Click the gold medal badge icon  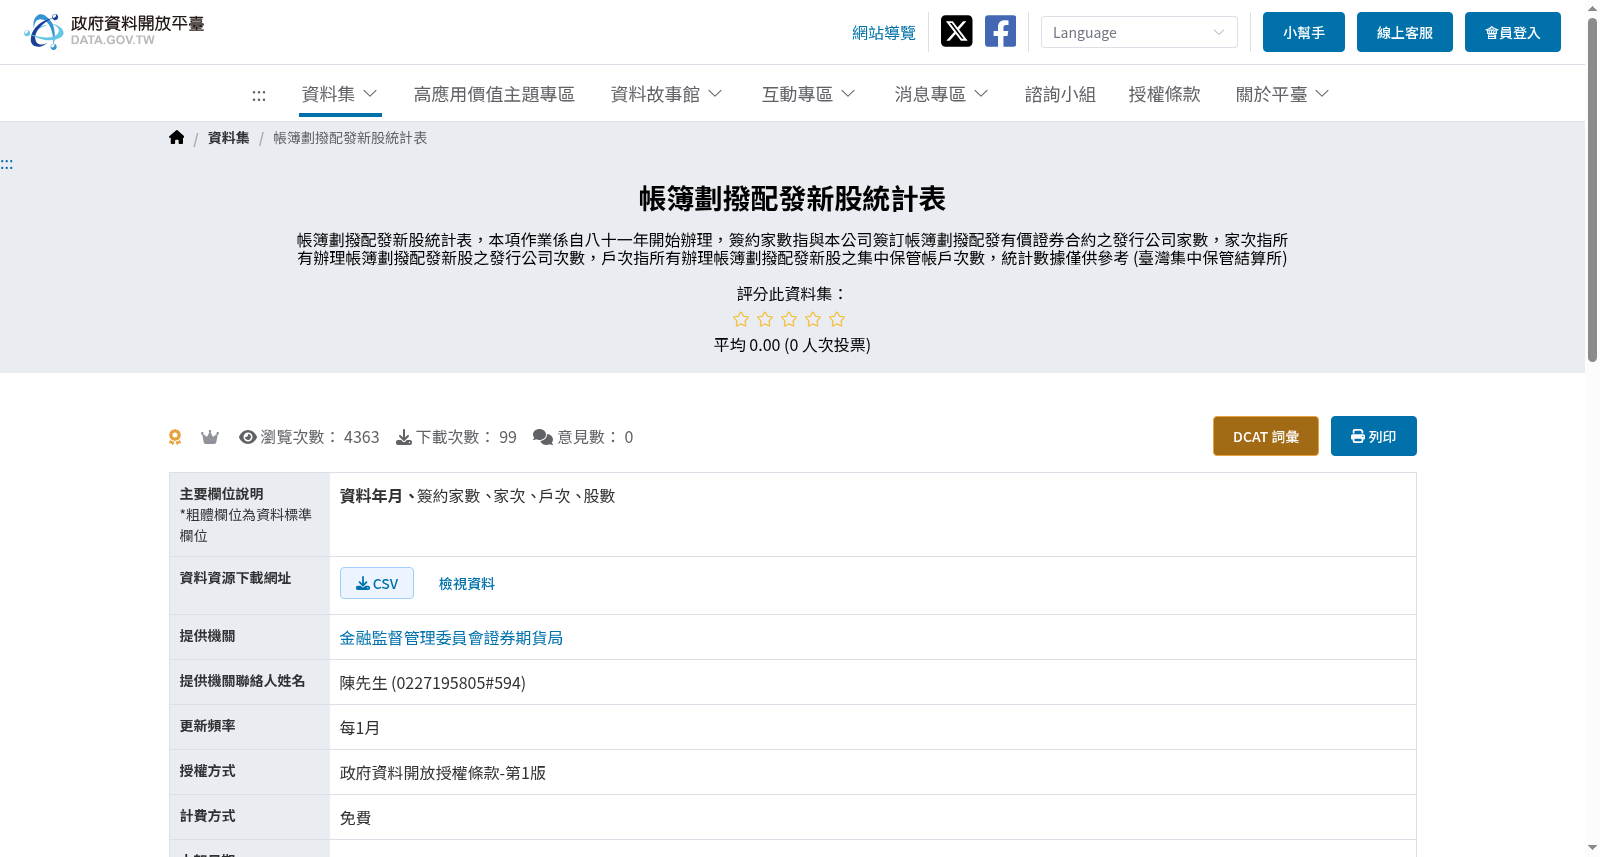175,437
